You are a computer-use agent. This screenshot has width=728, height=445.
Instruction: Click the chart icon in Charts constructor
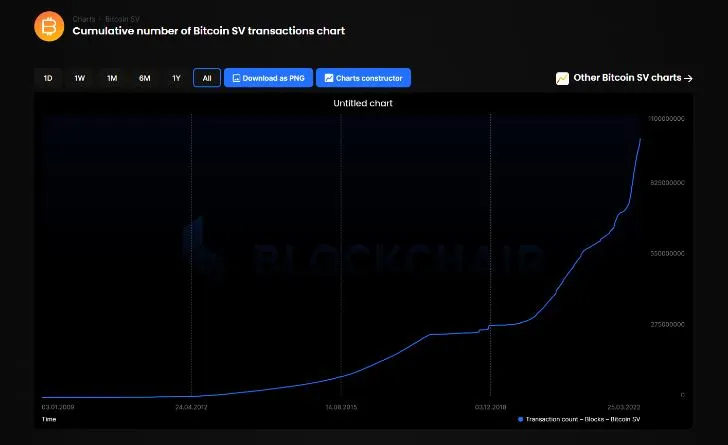click(329, 78)
